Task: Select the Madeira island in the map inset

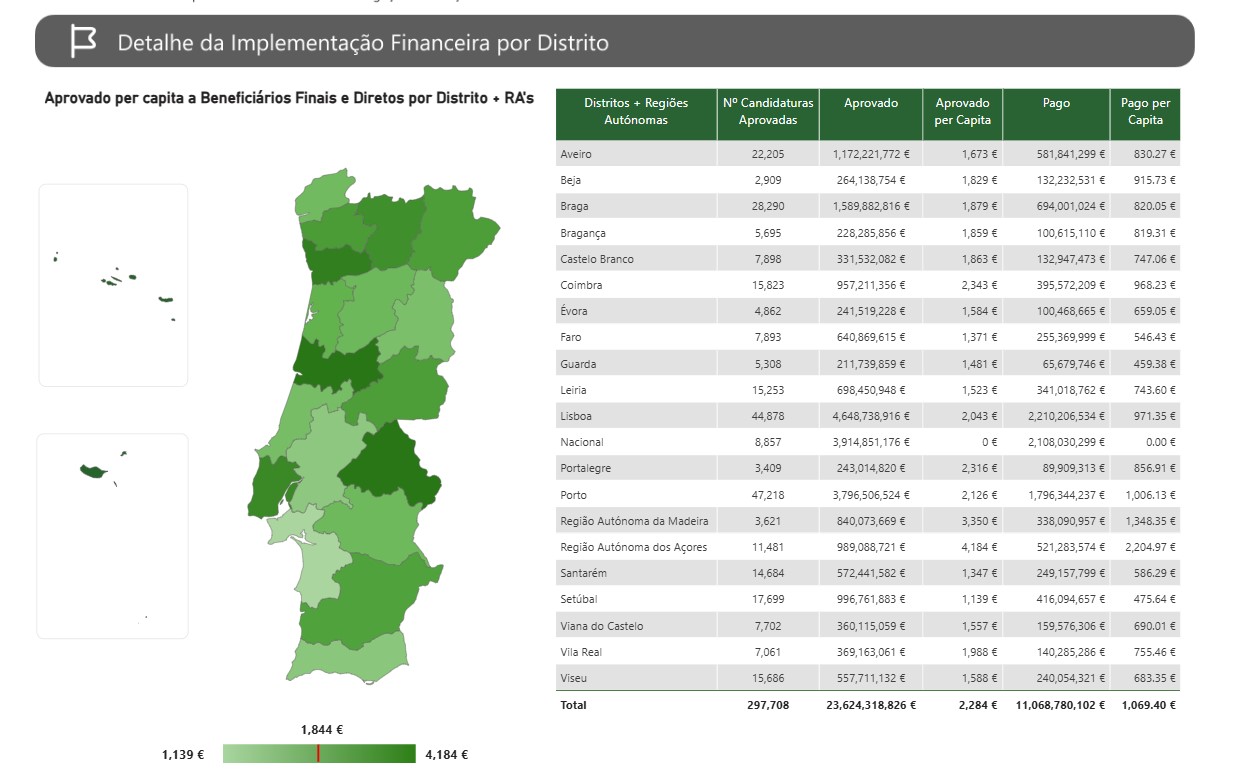Action: 94,471
